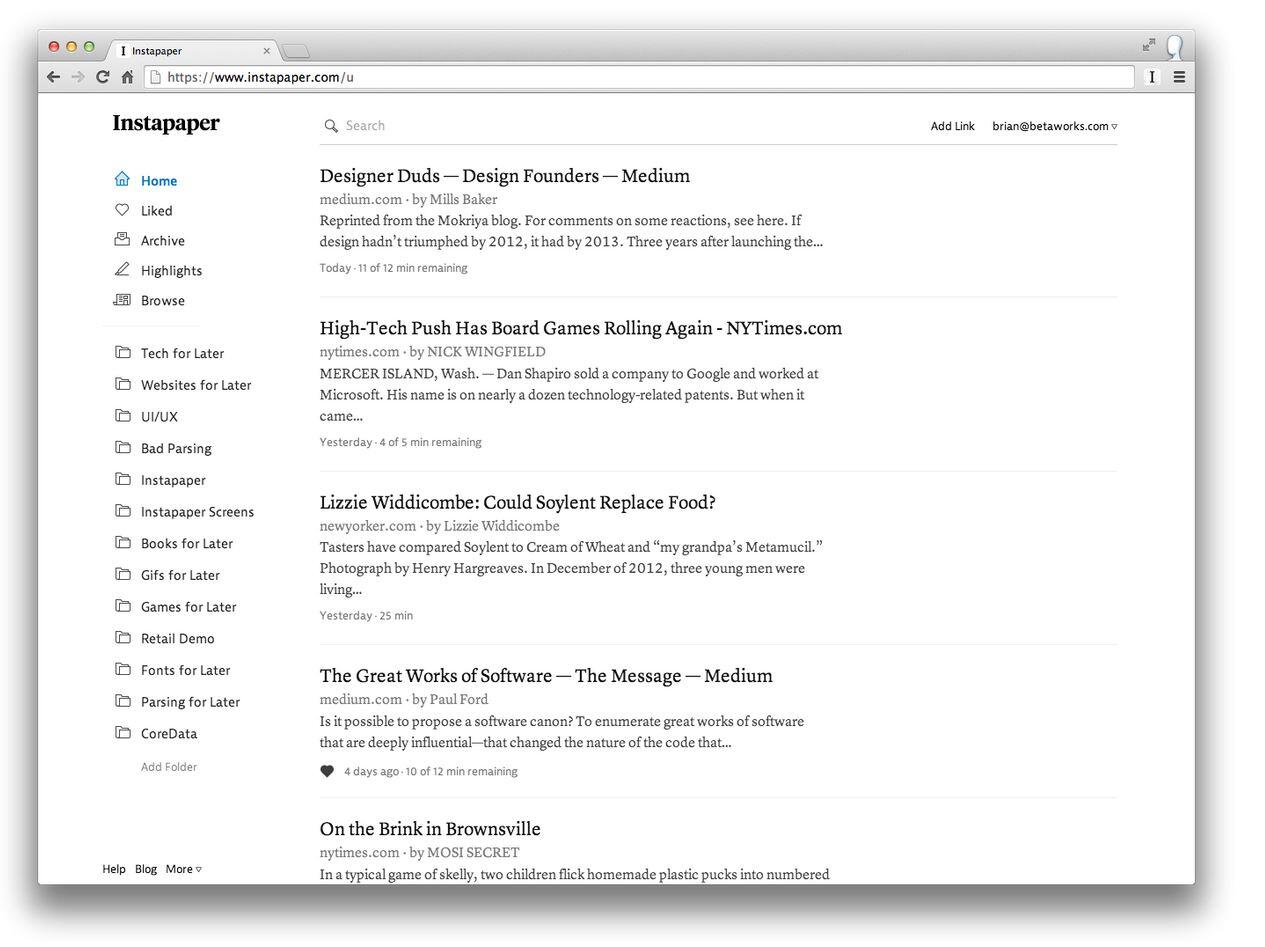1265x947 pixels.
Task: Click the folder icon beside Gifs for Later
Action: [x=123, y=574]
